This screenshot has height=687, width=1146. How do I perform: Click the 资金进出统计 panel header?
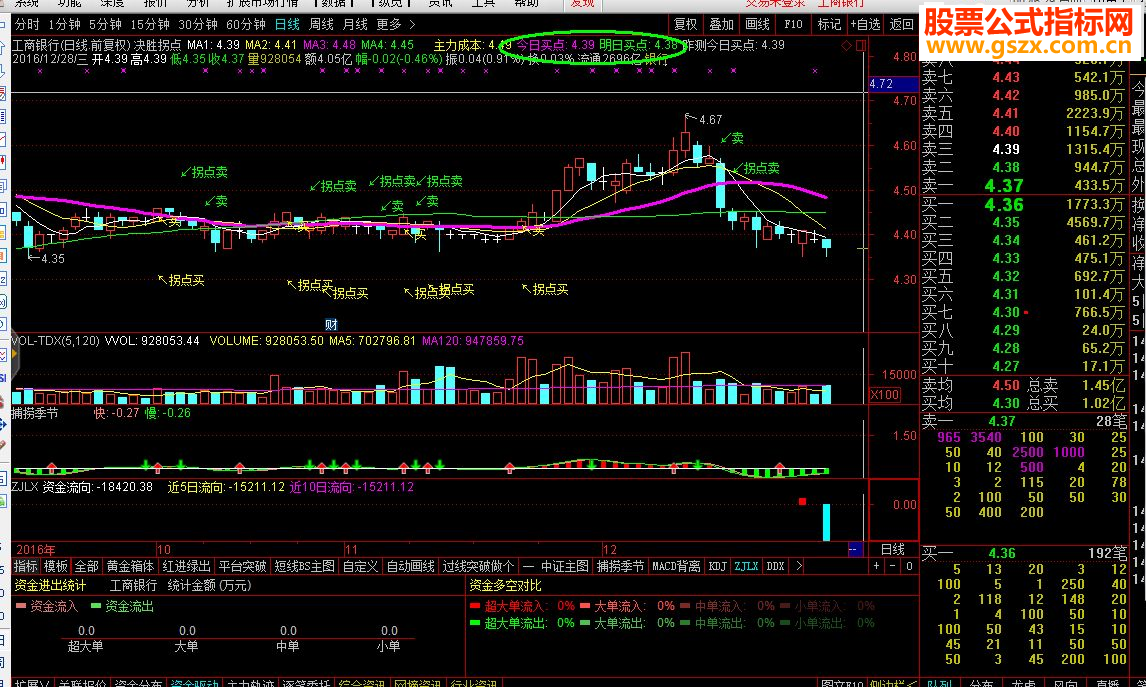click(50, 585)
